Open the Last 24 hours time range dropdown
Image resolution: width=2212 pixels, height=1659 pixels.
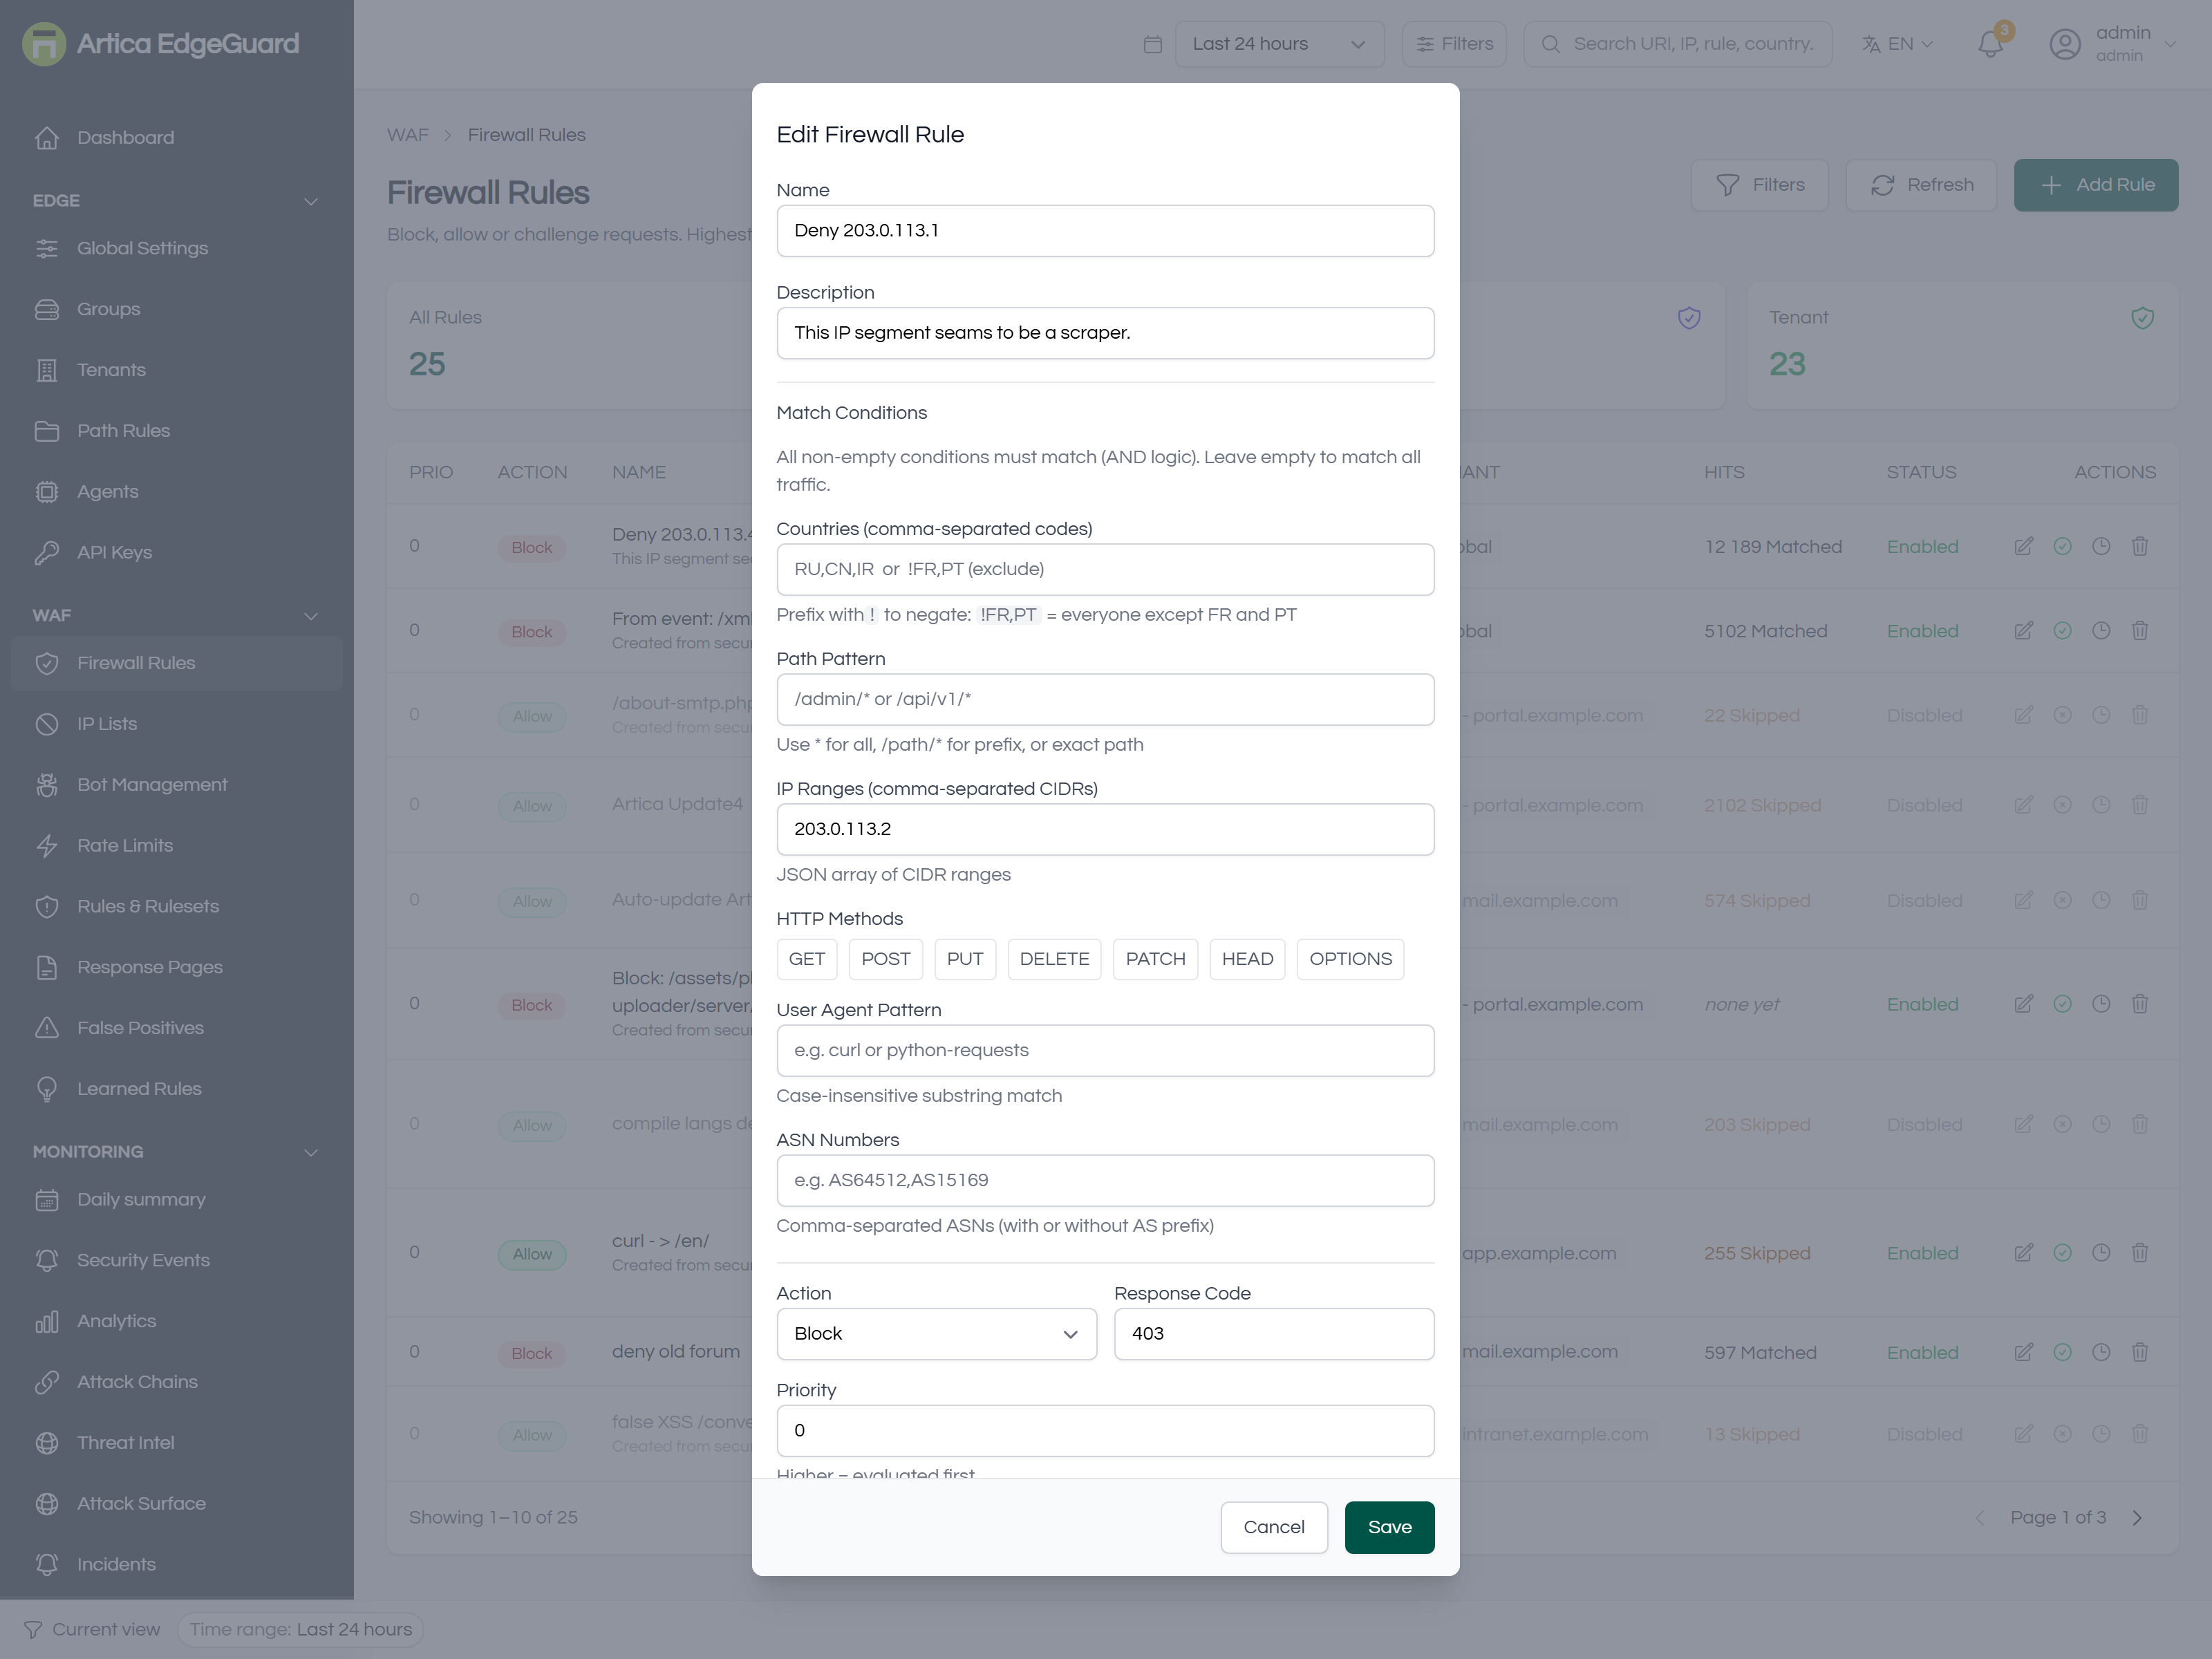(1279, 44)
